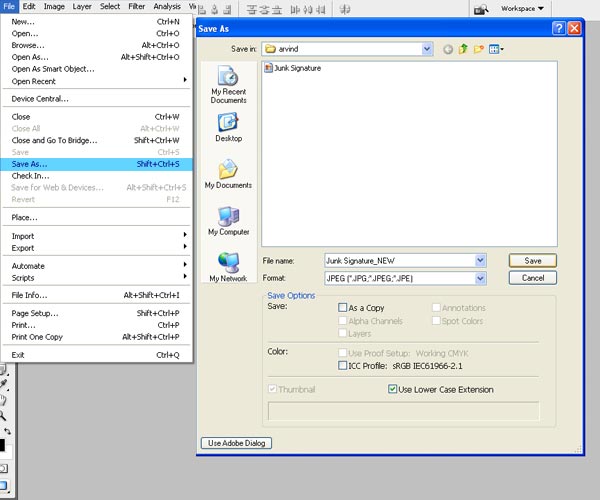
Task: Click Distribute horizontal centers icon
Action: click(308, 10)
